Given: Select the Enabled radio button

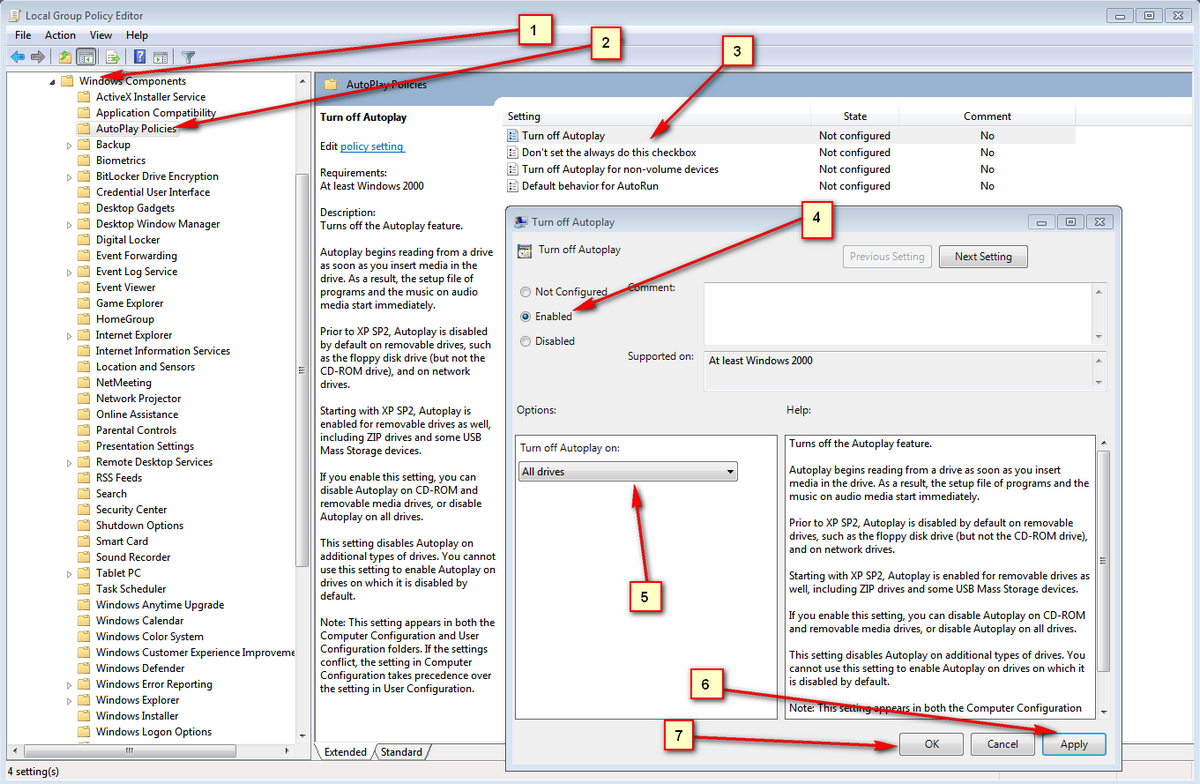Looking at the screenshot, I should 526,316.
